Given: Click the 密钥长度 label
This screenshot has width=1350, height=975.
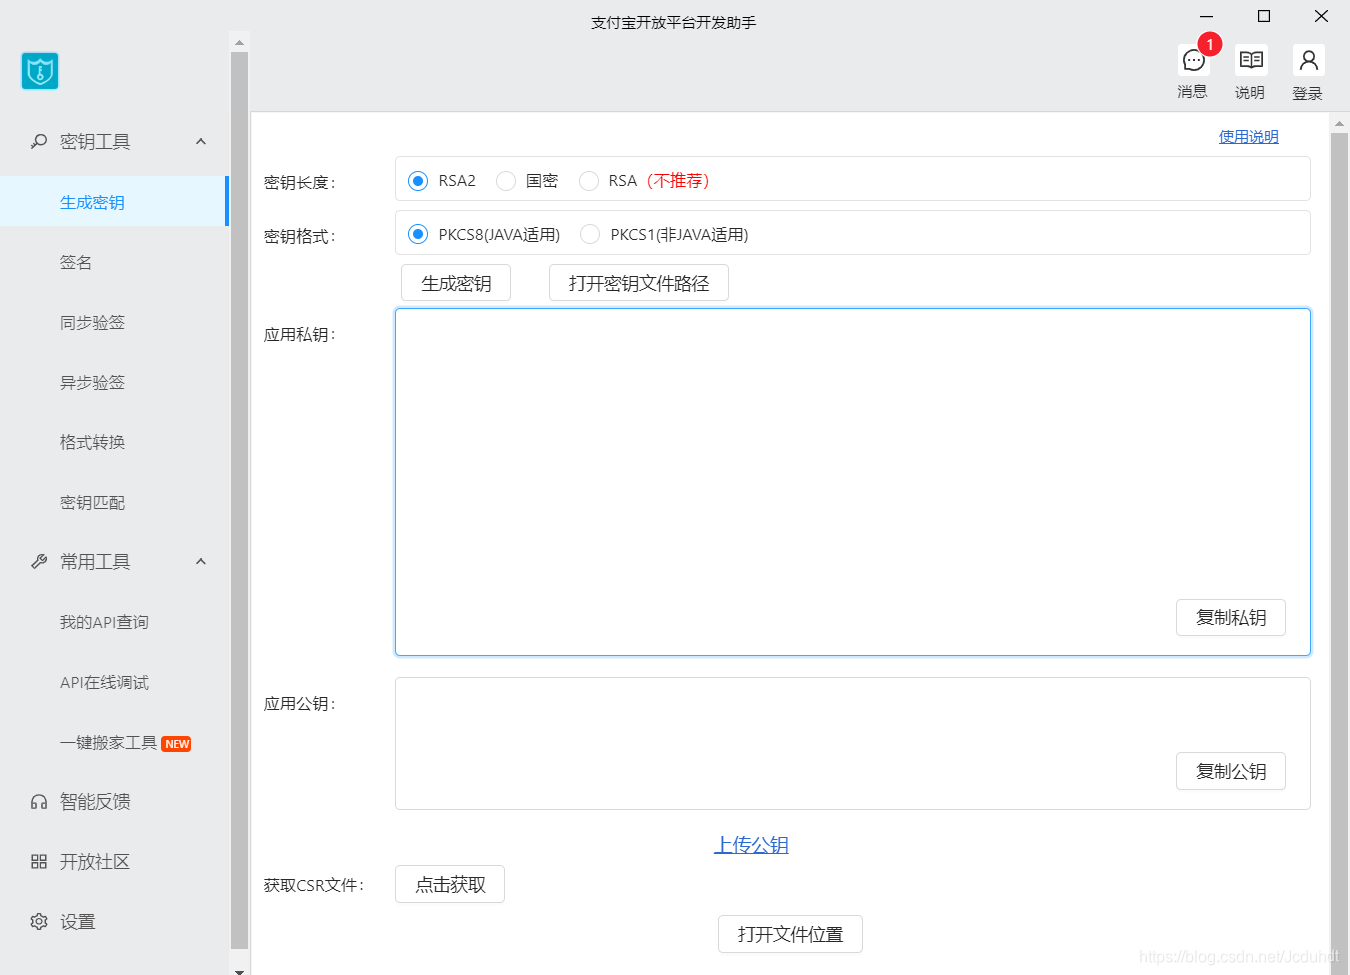Looking at the screenshot, I should (300, 182).
